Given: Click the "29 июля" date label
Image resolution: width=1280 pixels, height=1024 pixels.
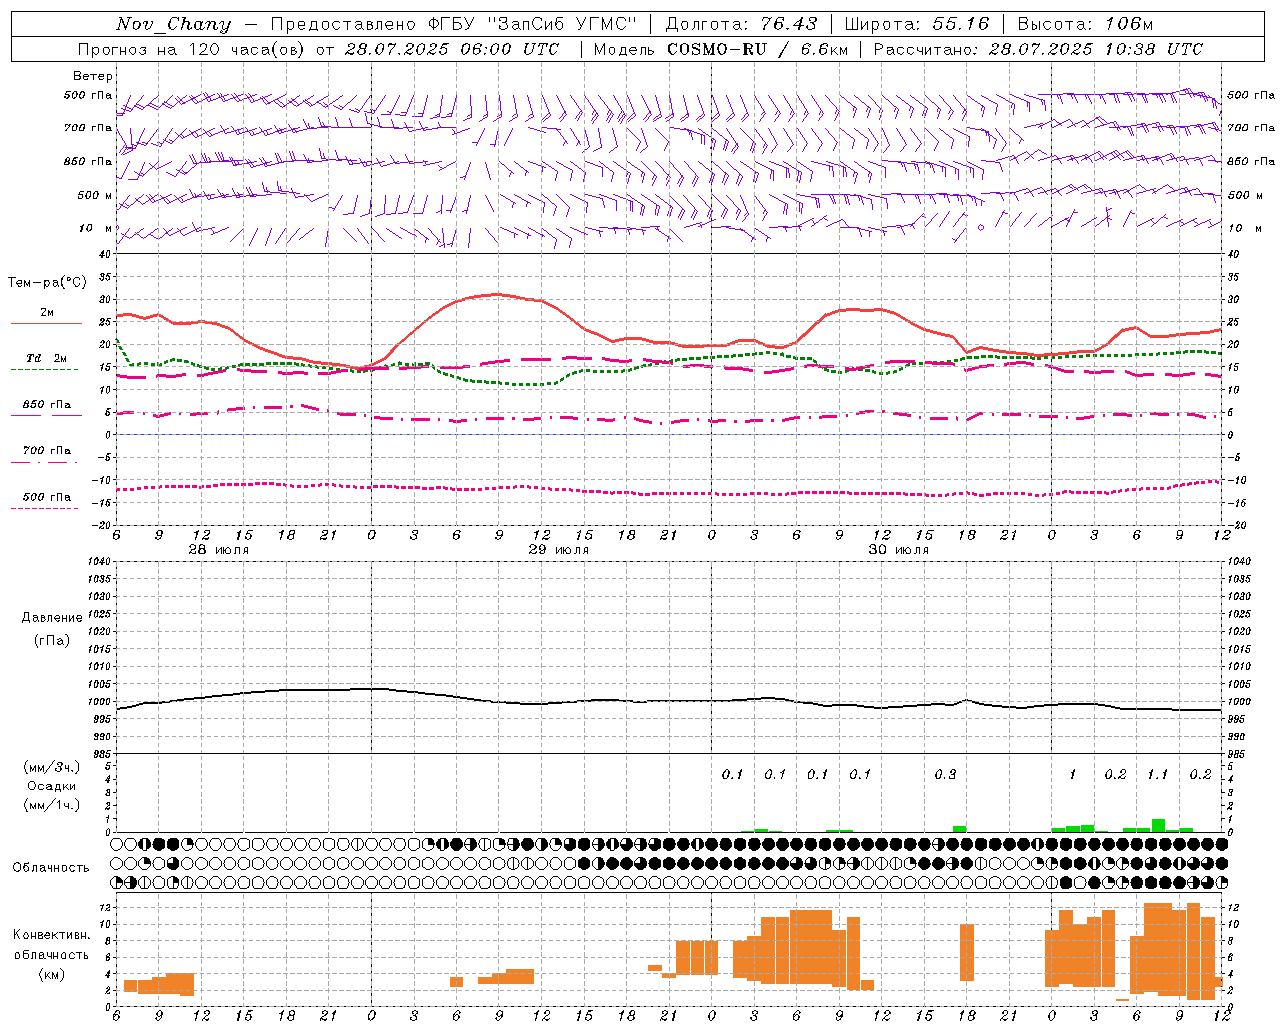Looking at the screenshot, I should [x=559, y=550].
